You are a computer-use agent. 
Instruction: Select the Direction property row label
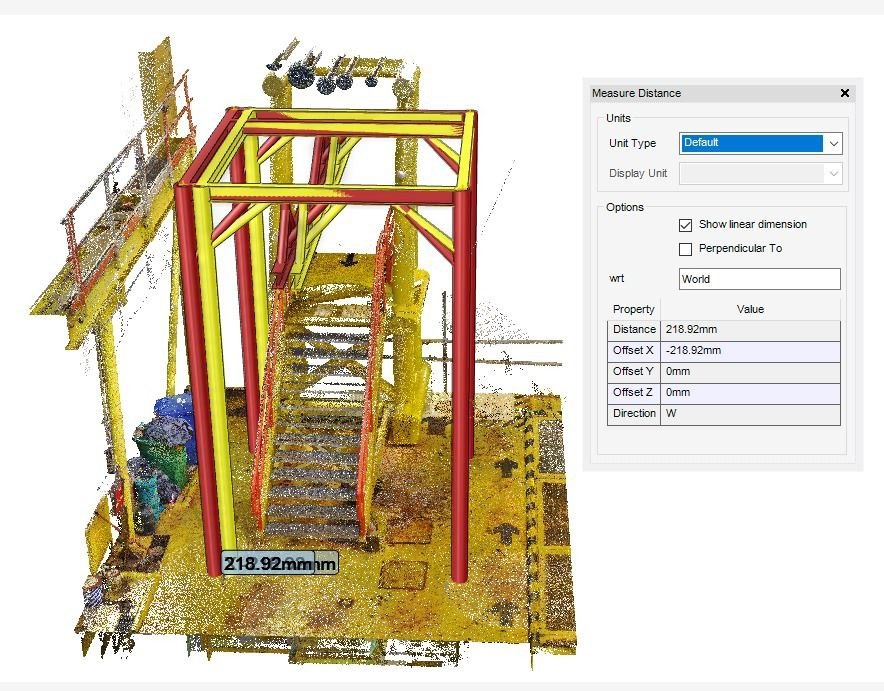(634, 414)
